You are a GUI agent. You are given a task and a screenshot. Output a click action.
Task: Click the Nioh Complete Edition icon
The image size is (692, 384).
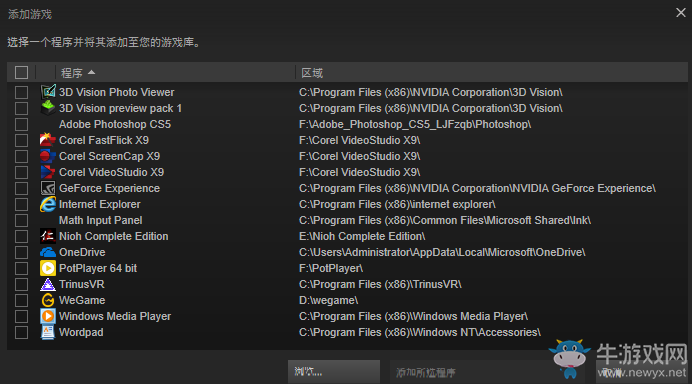tap(48, 236)
